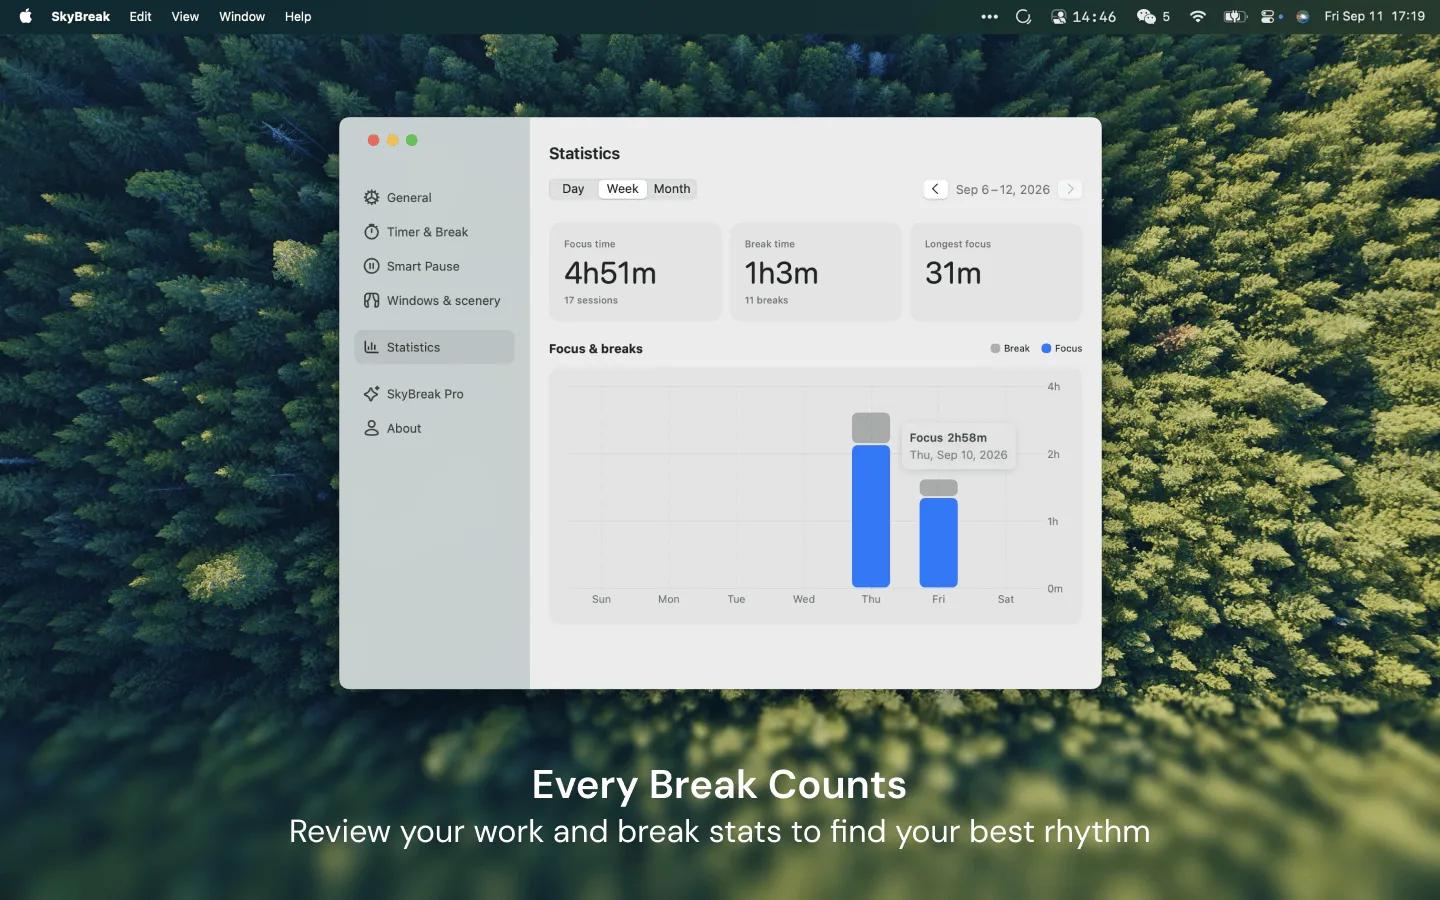
Task: Click the "4h" y-axis label
Action: pyautogui.click(x=1054, y=387)
